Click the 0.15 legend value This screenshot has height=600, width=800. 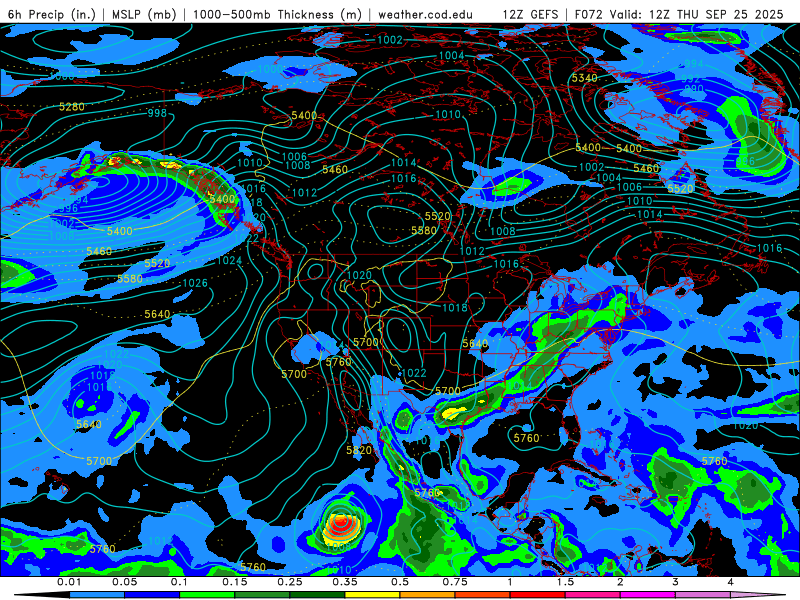point(234,582)
